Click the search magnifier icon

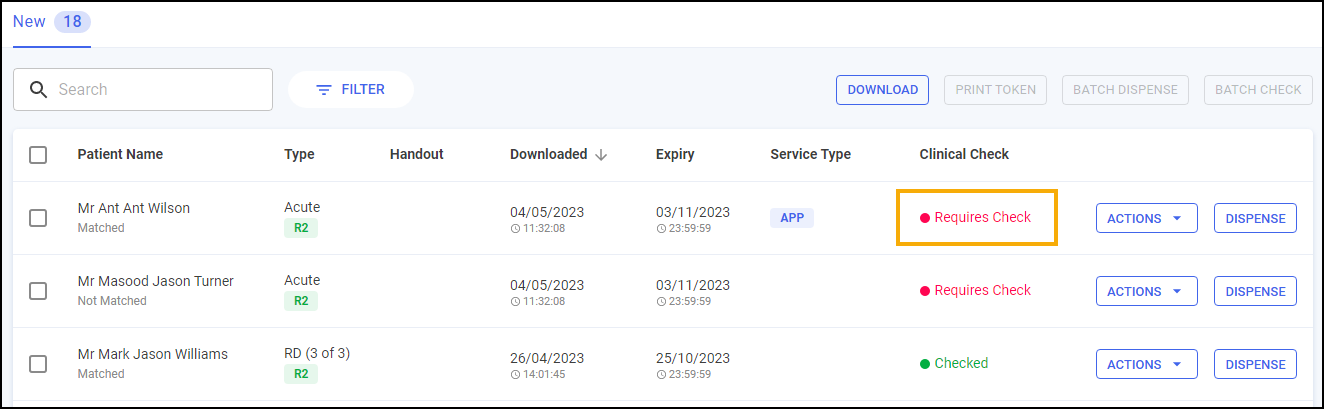coord(38,89)
